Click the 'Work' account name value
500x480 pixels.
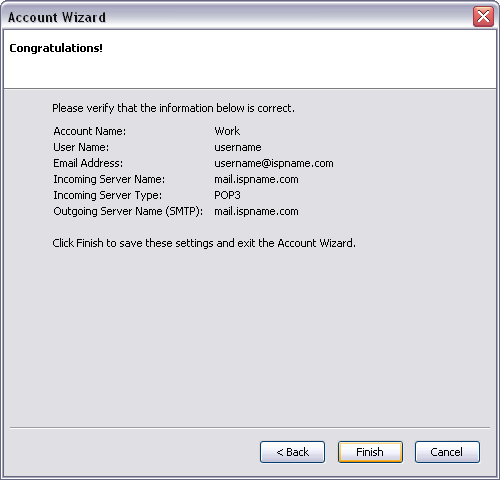click(x=227, y=131)
